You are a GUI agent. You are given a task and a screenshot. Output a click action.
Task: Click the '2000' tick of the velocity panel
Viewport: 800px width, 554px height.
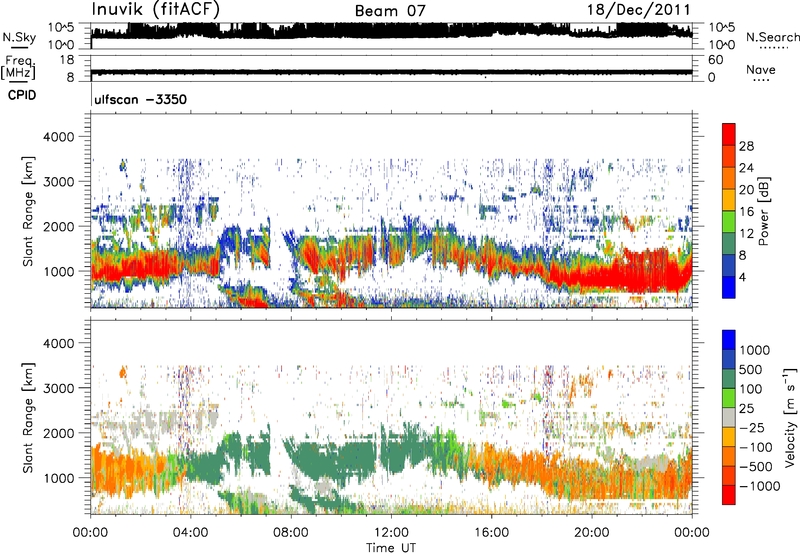click(58, 433)
